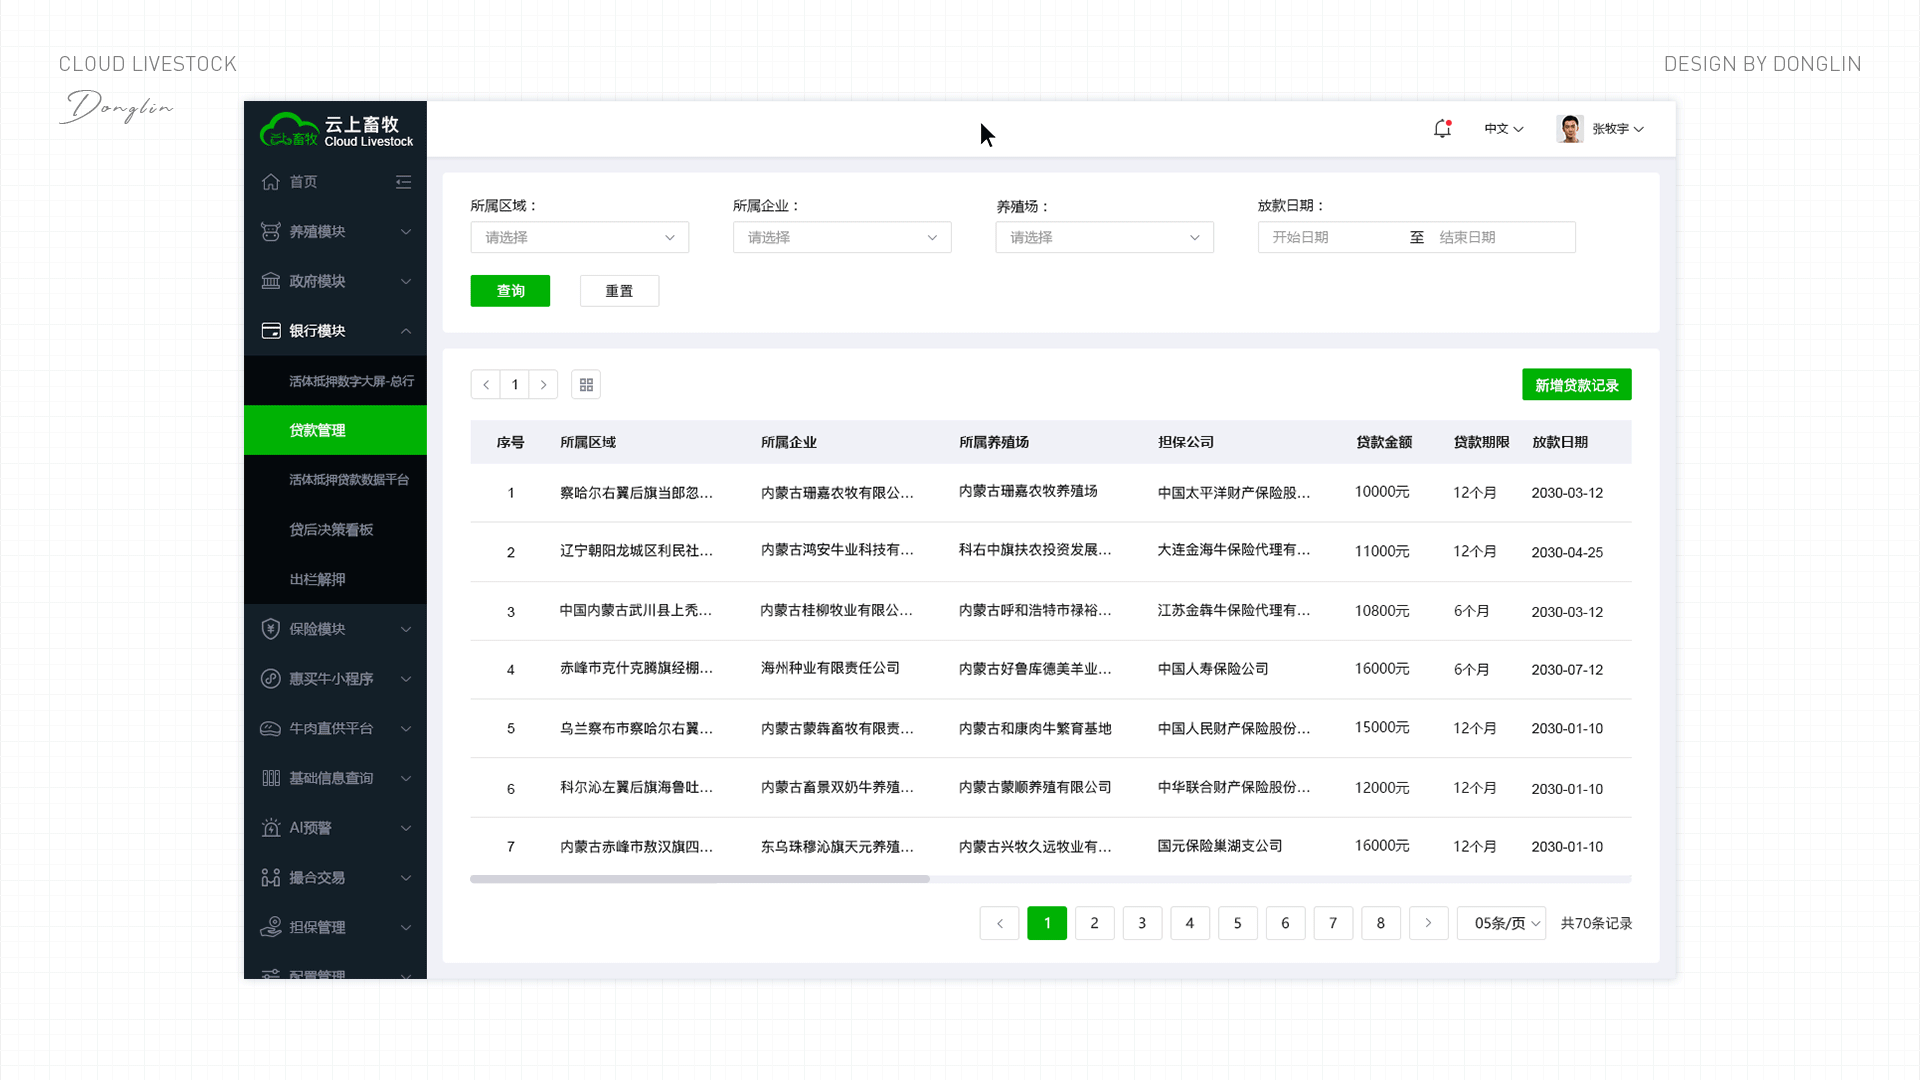Click the grid view icon above table
1920x1080 pixels.
click(586, 385)
